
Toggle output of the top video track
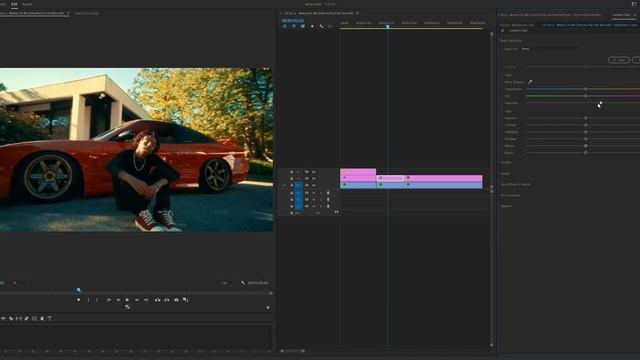pyautogui.click(x=313, y=172)
